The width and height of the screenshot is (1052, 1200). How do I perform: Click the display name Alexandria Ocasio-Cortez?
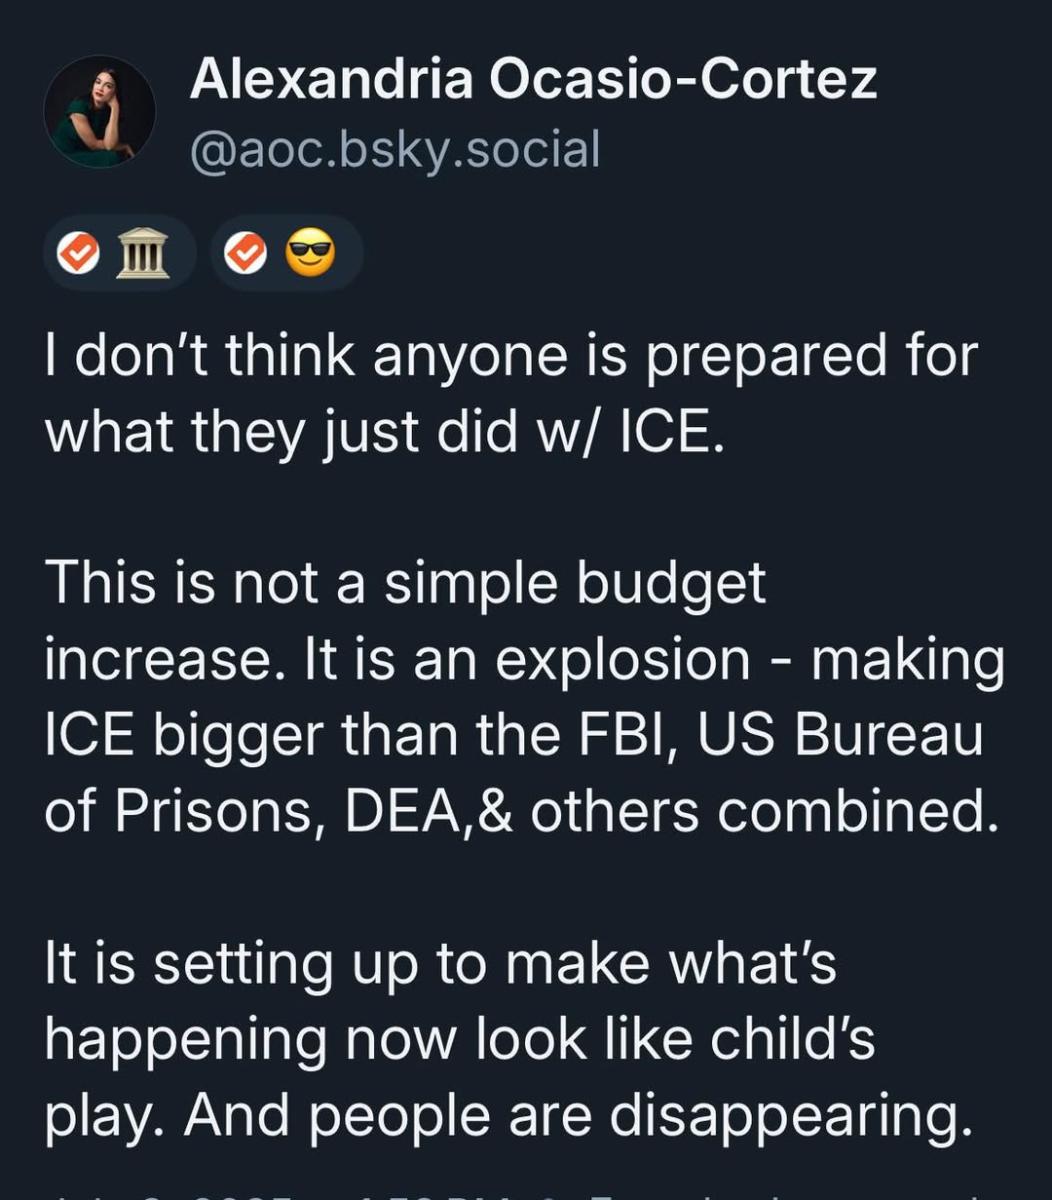click(533, 78)
